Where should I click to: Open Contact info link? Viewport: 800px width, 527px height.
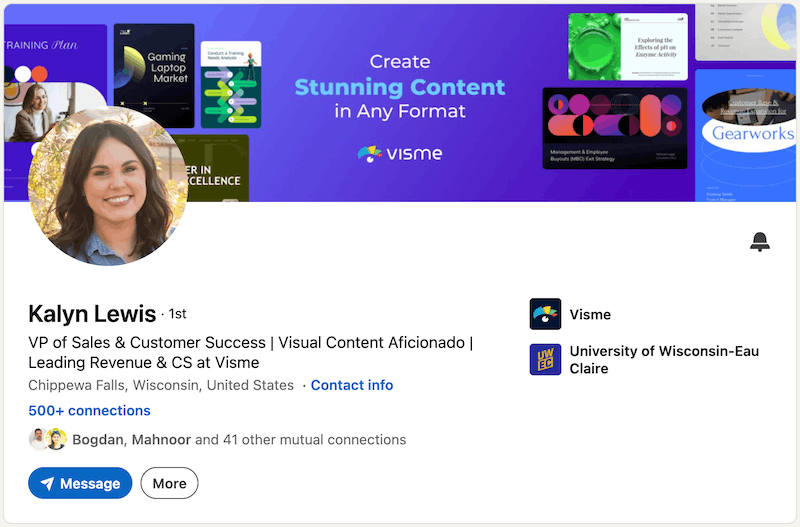352,385
